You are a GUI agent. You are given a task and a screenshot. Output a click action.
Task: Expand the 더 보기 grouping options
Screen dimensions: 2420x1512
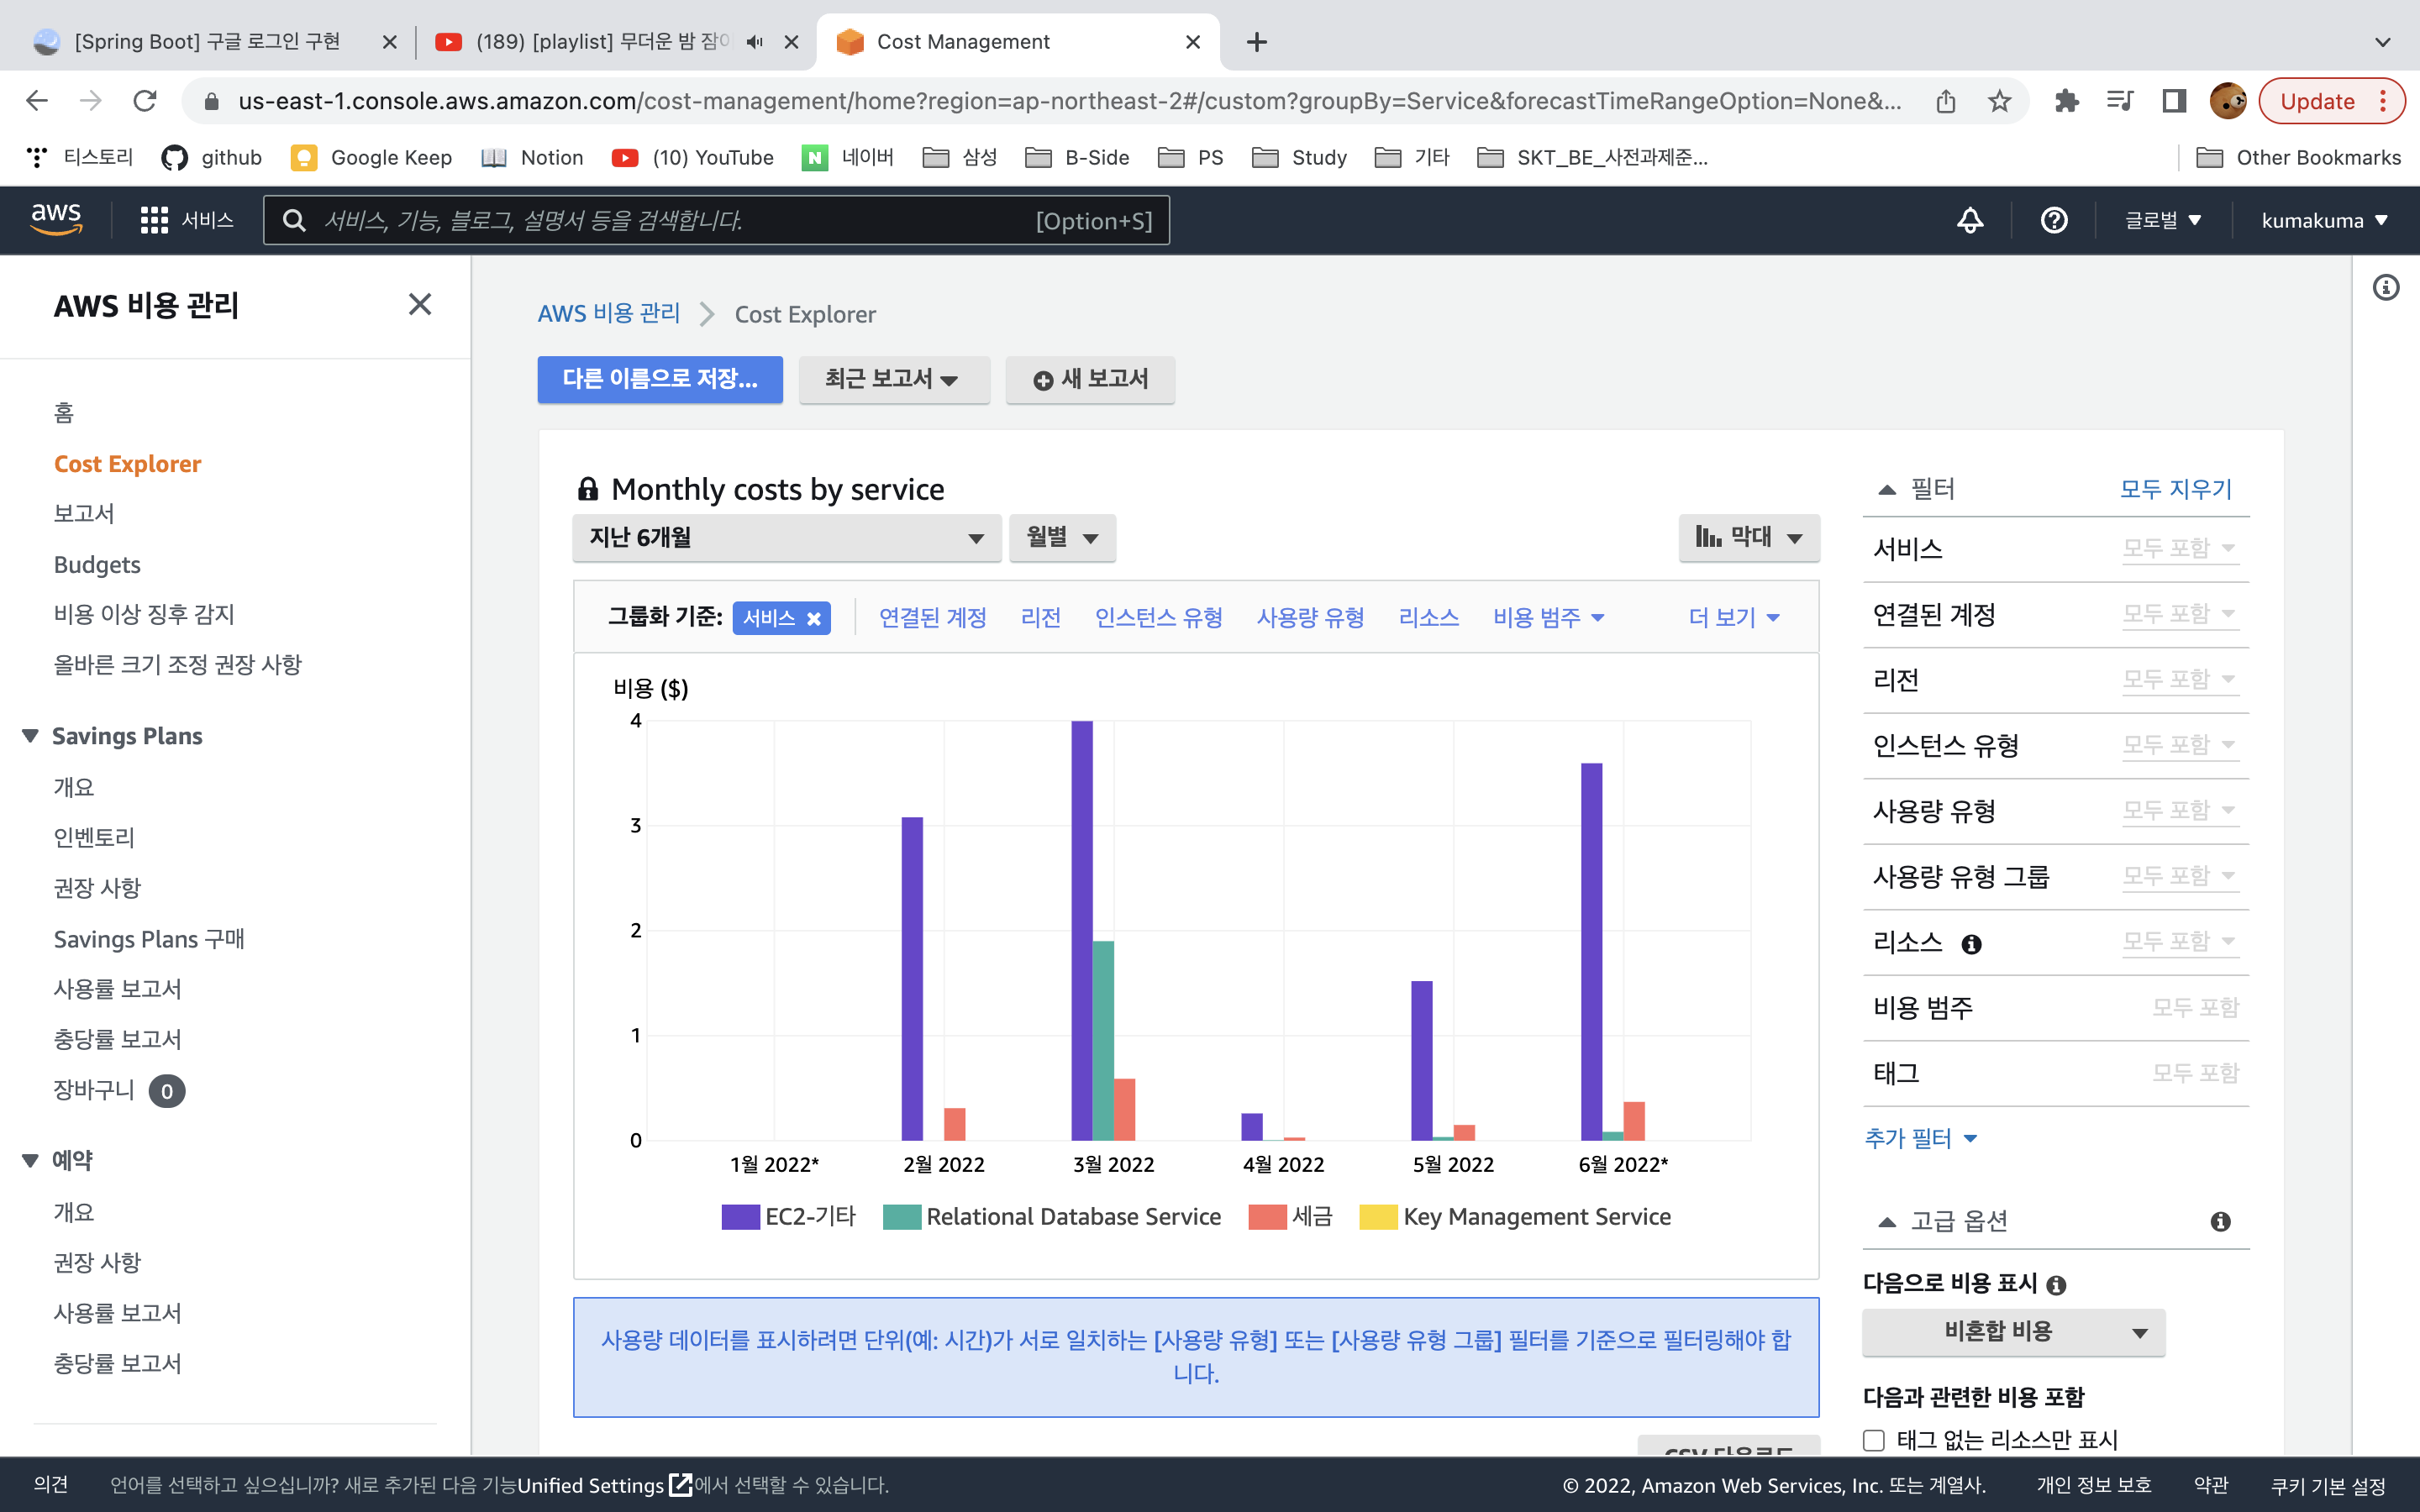pos(1734,618)
